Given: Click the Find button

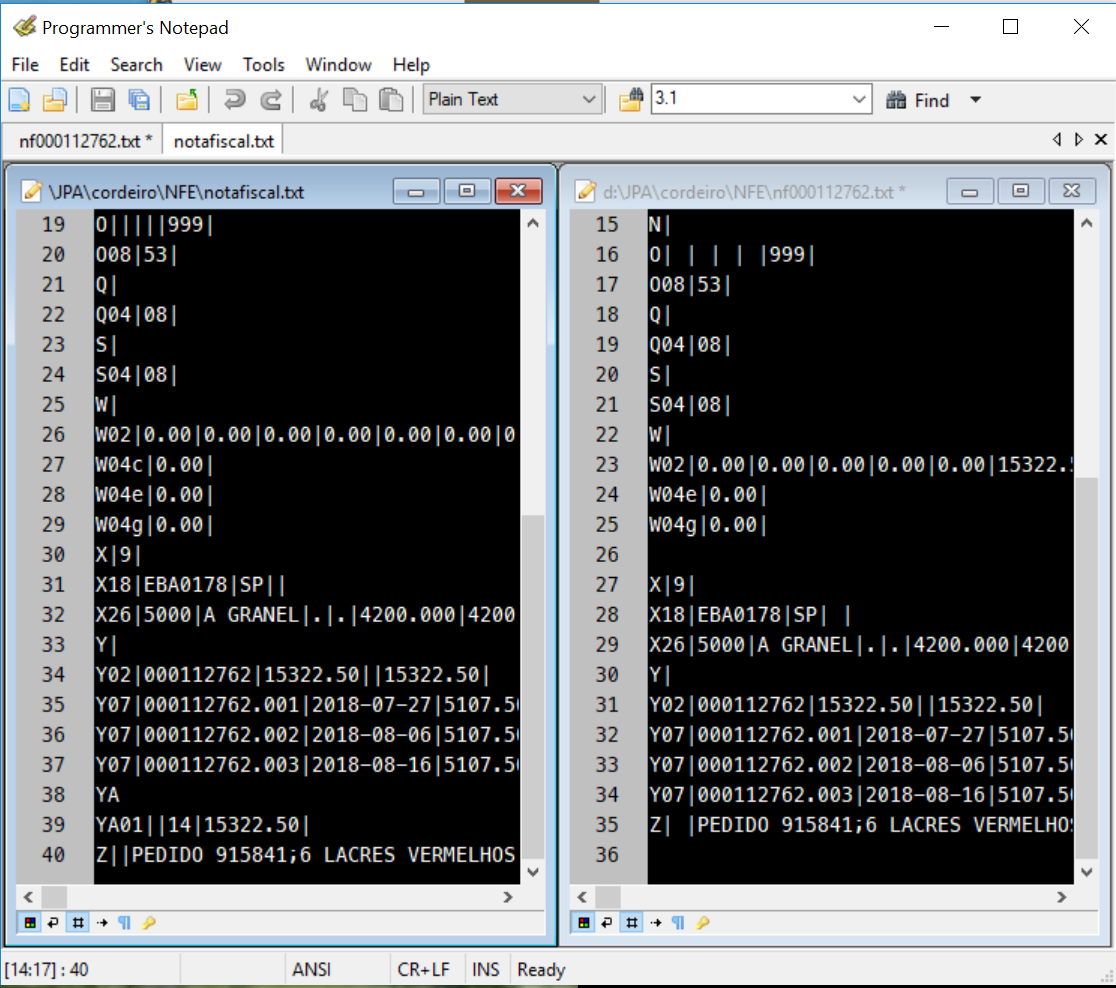Looking at the screenshot, I should [919, 100].
